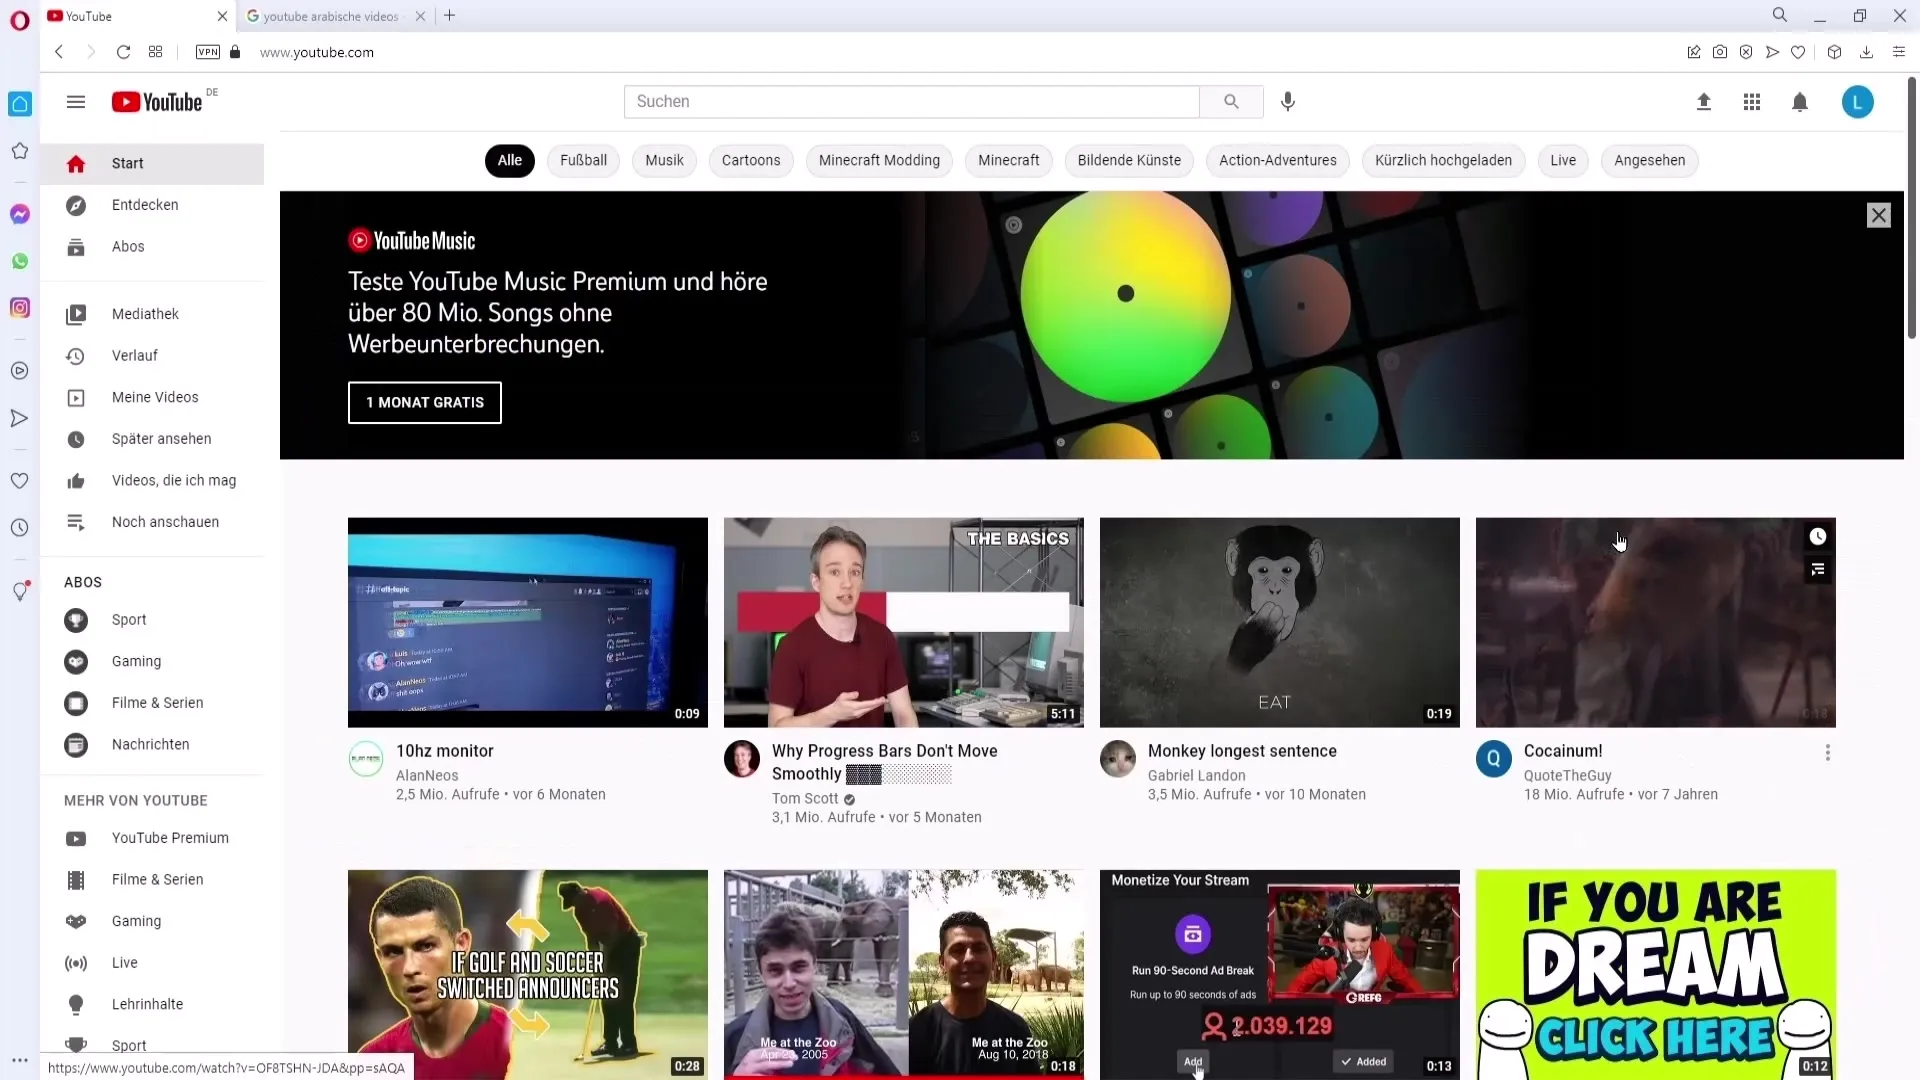The width and height of the screenshot is (1920, 1080).
Task: Open Entdecken in the sidebar
Action: pyautogui.click(x=152, y=205)
